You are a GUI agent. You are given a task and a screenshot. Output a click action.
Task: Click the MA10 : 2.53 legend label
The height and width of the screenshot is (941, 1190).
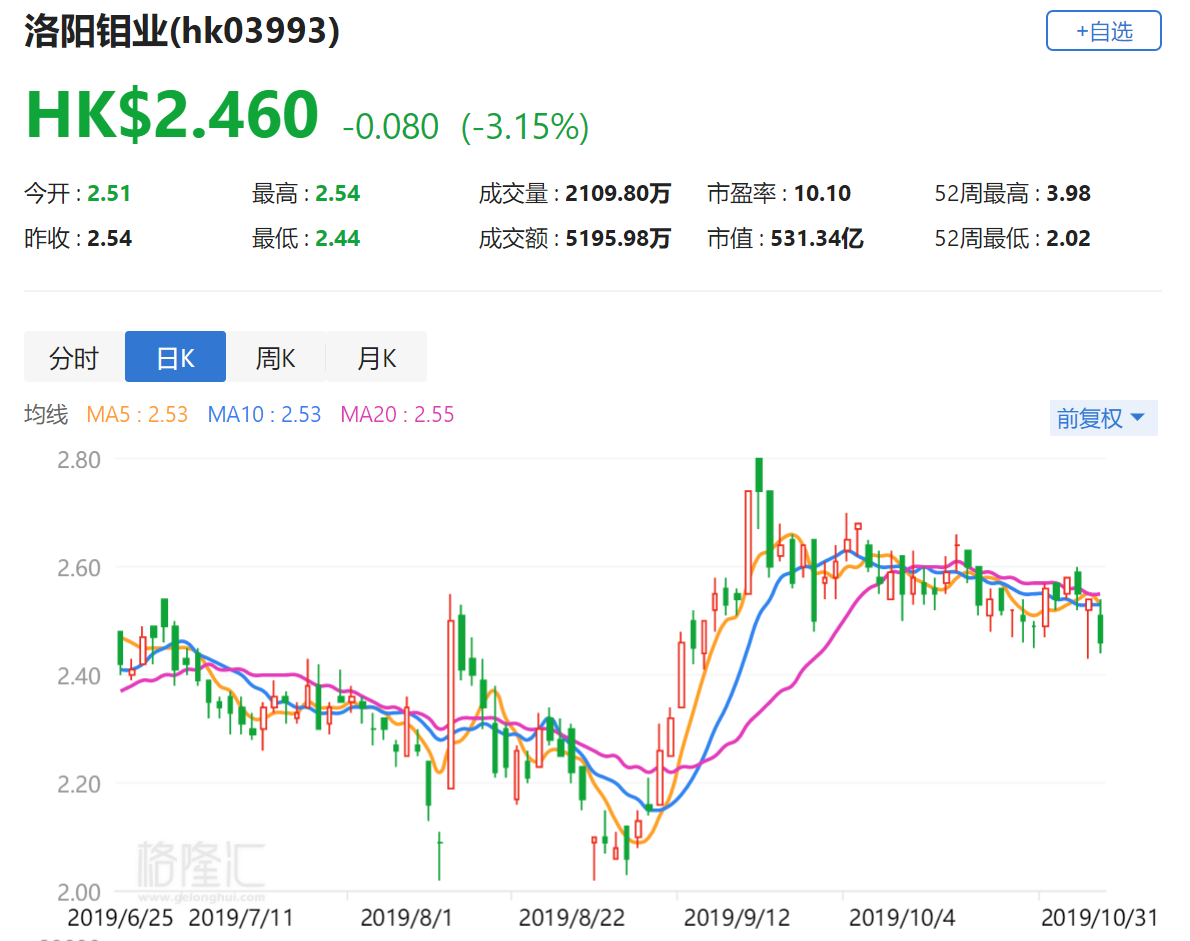(x=264, y=414)
